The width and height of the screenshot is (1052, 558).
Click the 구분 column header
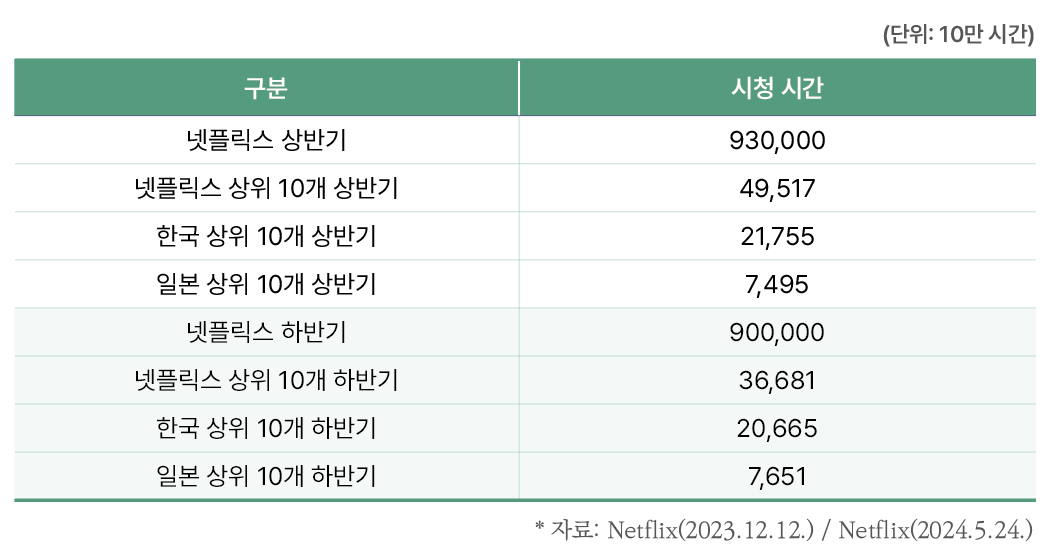coord(266,88)
